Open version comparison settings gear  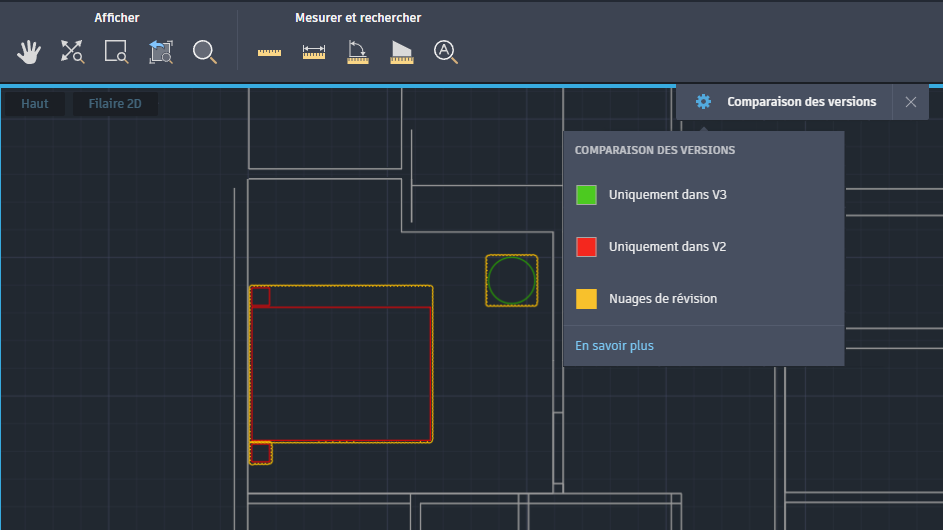pyautogui.click(x=703, y=102)
